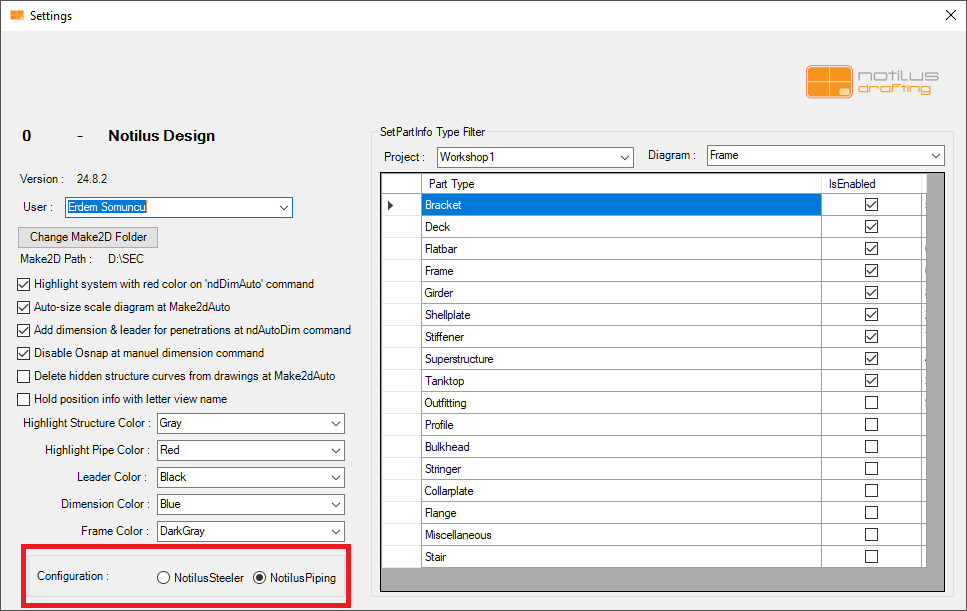
Task: Select the NotilusPiping configuration radio button
Action: [x=260, y=578]
